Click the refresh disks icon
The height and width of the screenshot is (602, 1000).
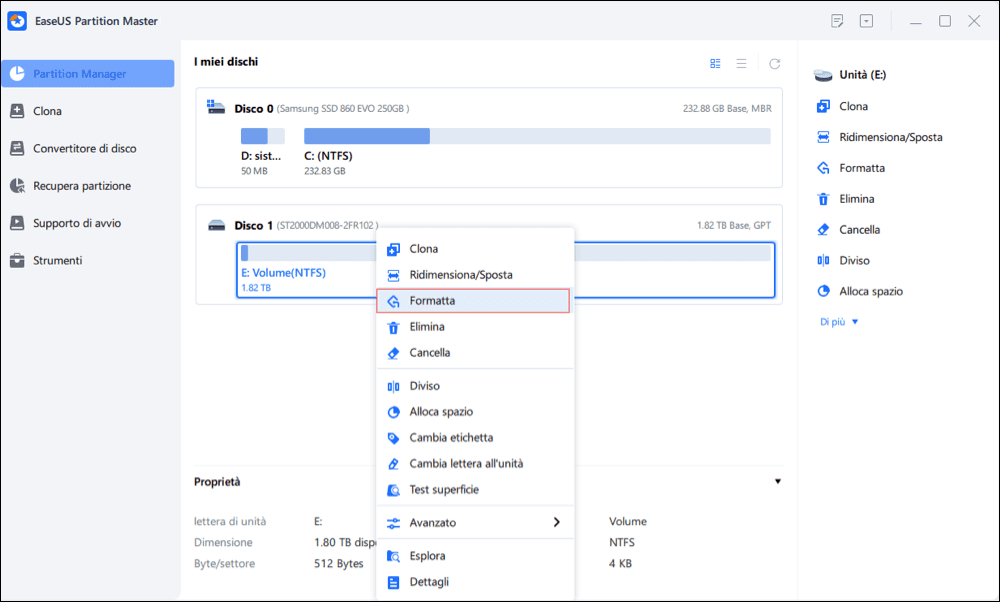pos(774,64)
